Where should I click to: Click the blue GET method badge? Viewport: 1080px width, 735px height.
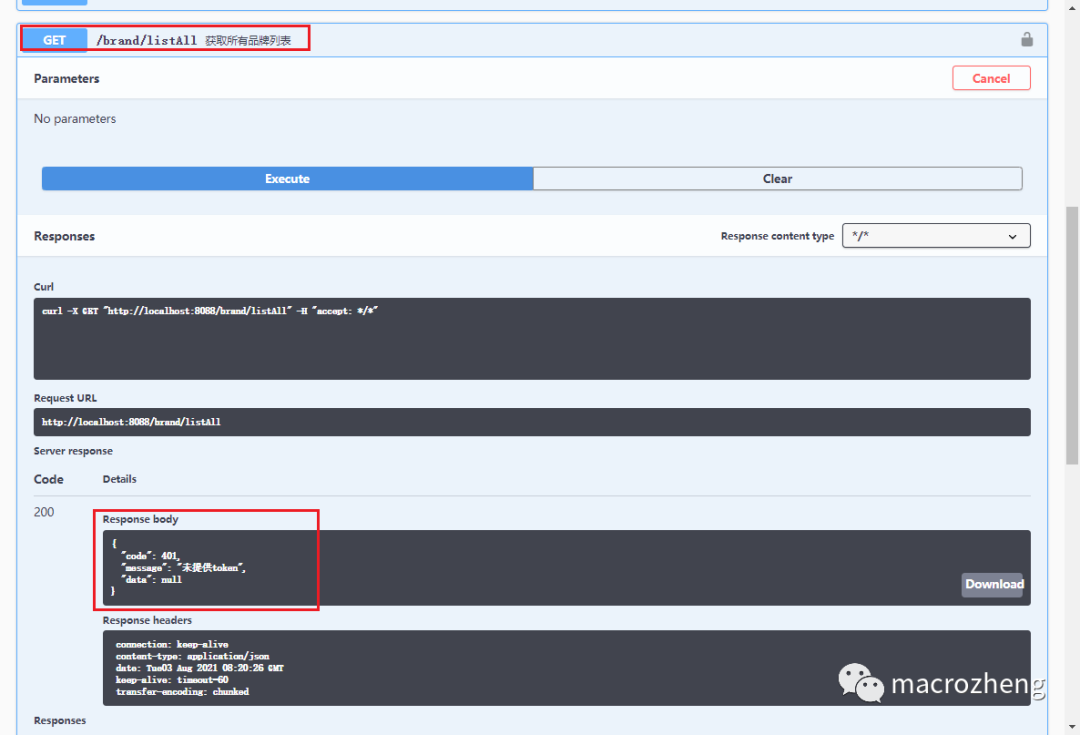point(54,40)
